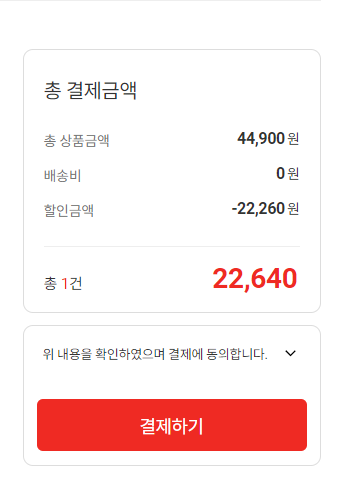The width and height of the screenshot is (363, 499).
Task: Expand the payment agreement chevron arrow
Action: coord(291,353)
